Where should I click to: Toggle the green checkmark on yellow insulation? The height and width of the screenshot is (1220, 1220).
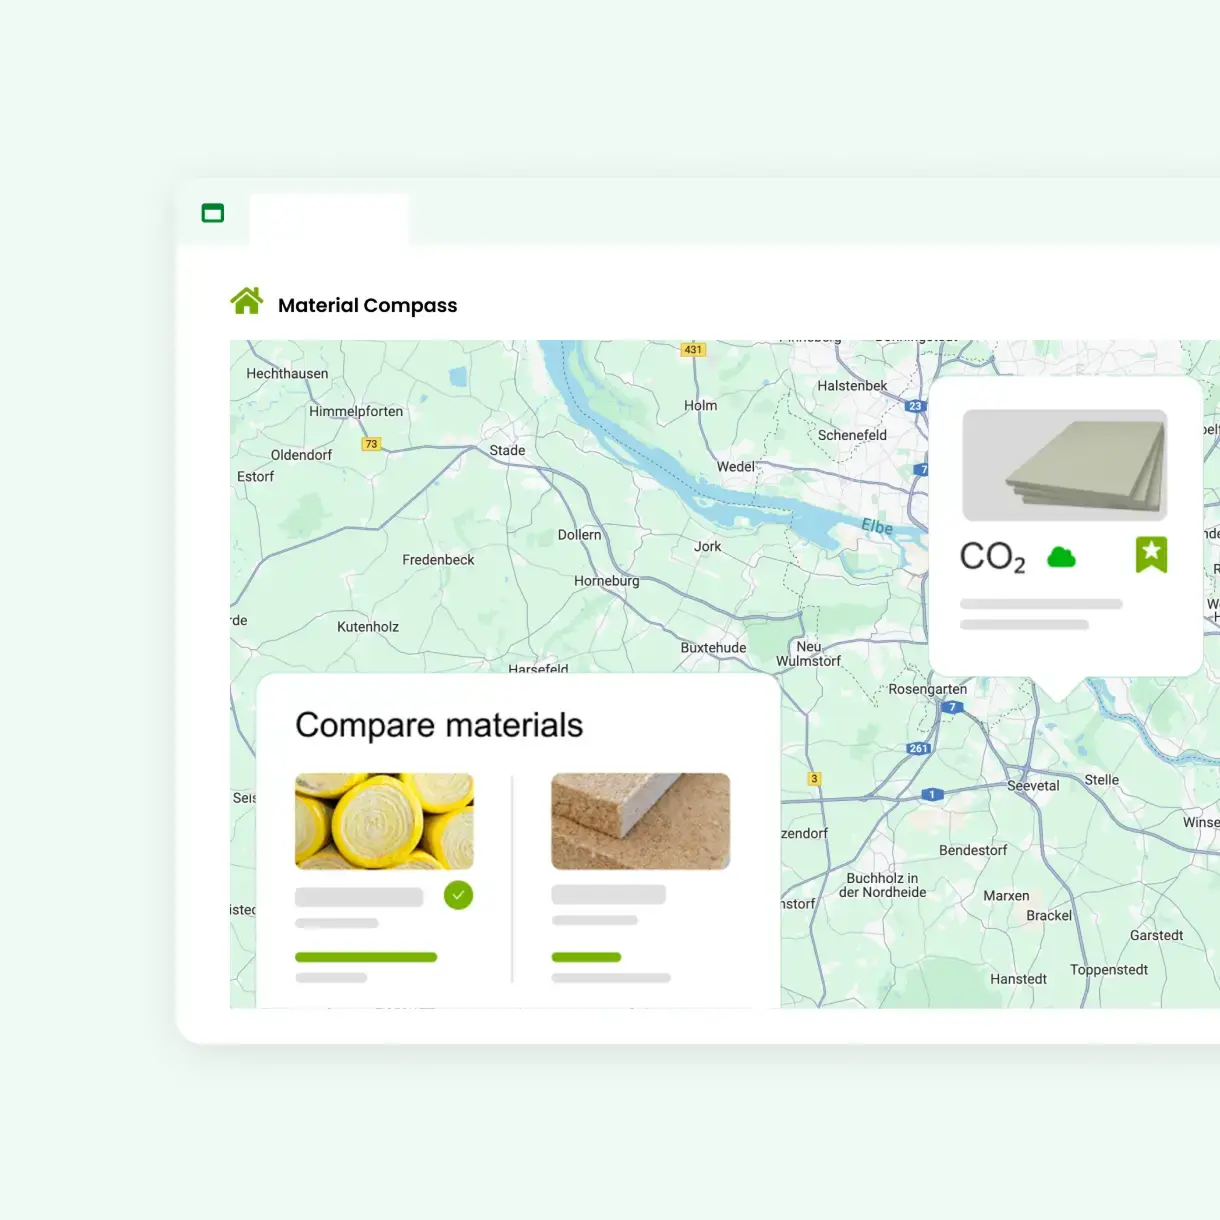pos(458,895)
